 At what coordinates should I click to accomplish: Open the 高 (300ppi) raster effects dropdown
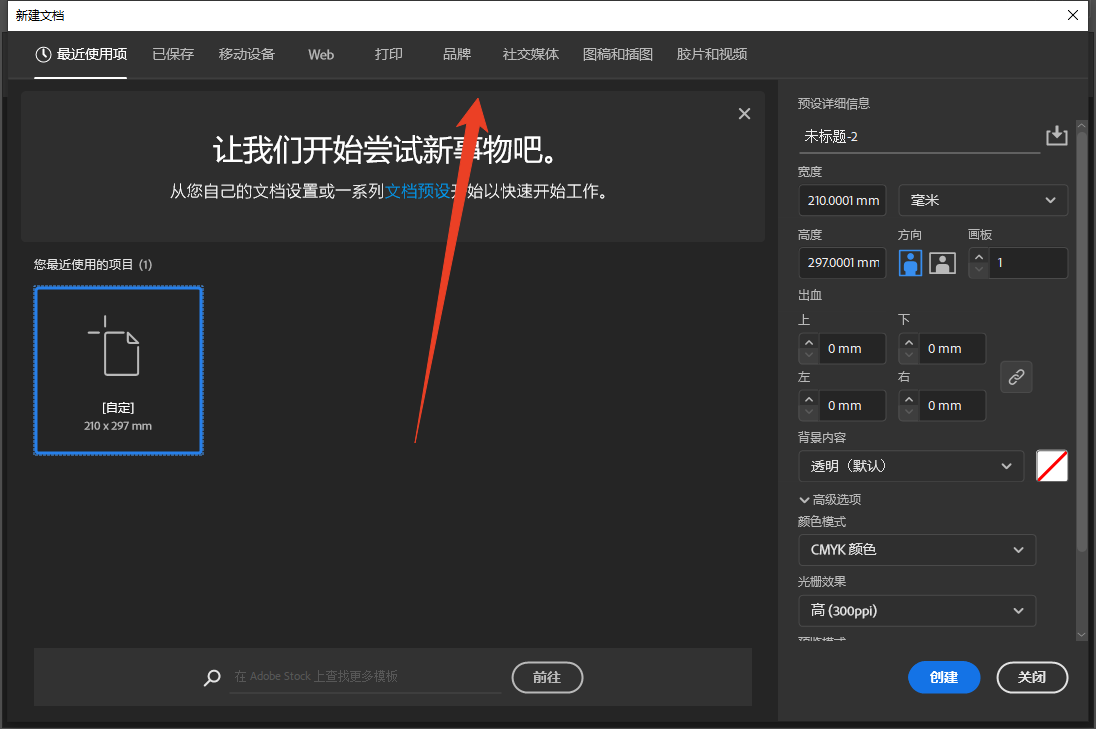coord(916,610)
